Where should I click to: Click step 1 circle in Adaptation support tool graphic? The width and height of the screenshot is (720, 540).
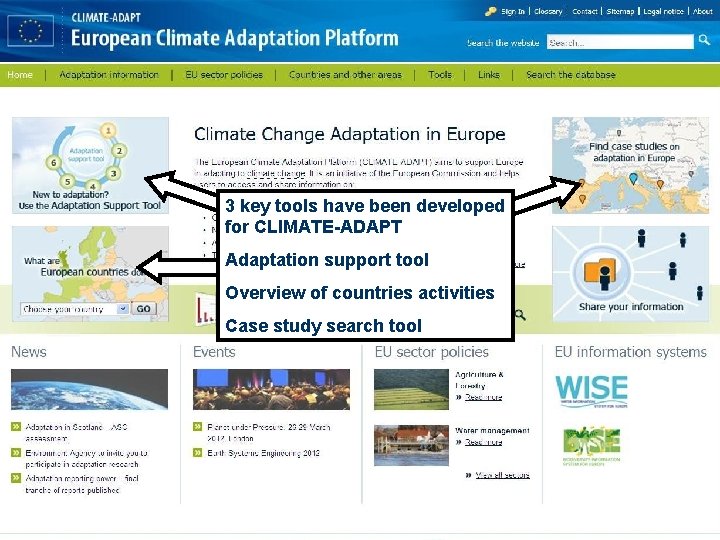tap(108, 131)
